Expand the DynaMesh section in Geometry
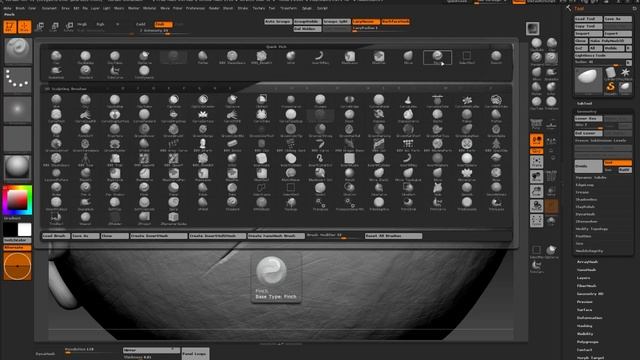This screenshot has width=640, height=360. point(585,214)
